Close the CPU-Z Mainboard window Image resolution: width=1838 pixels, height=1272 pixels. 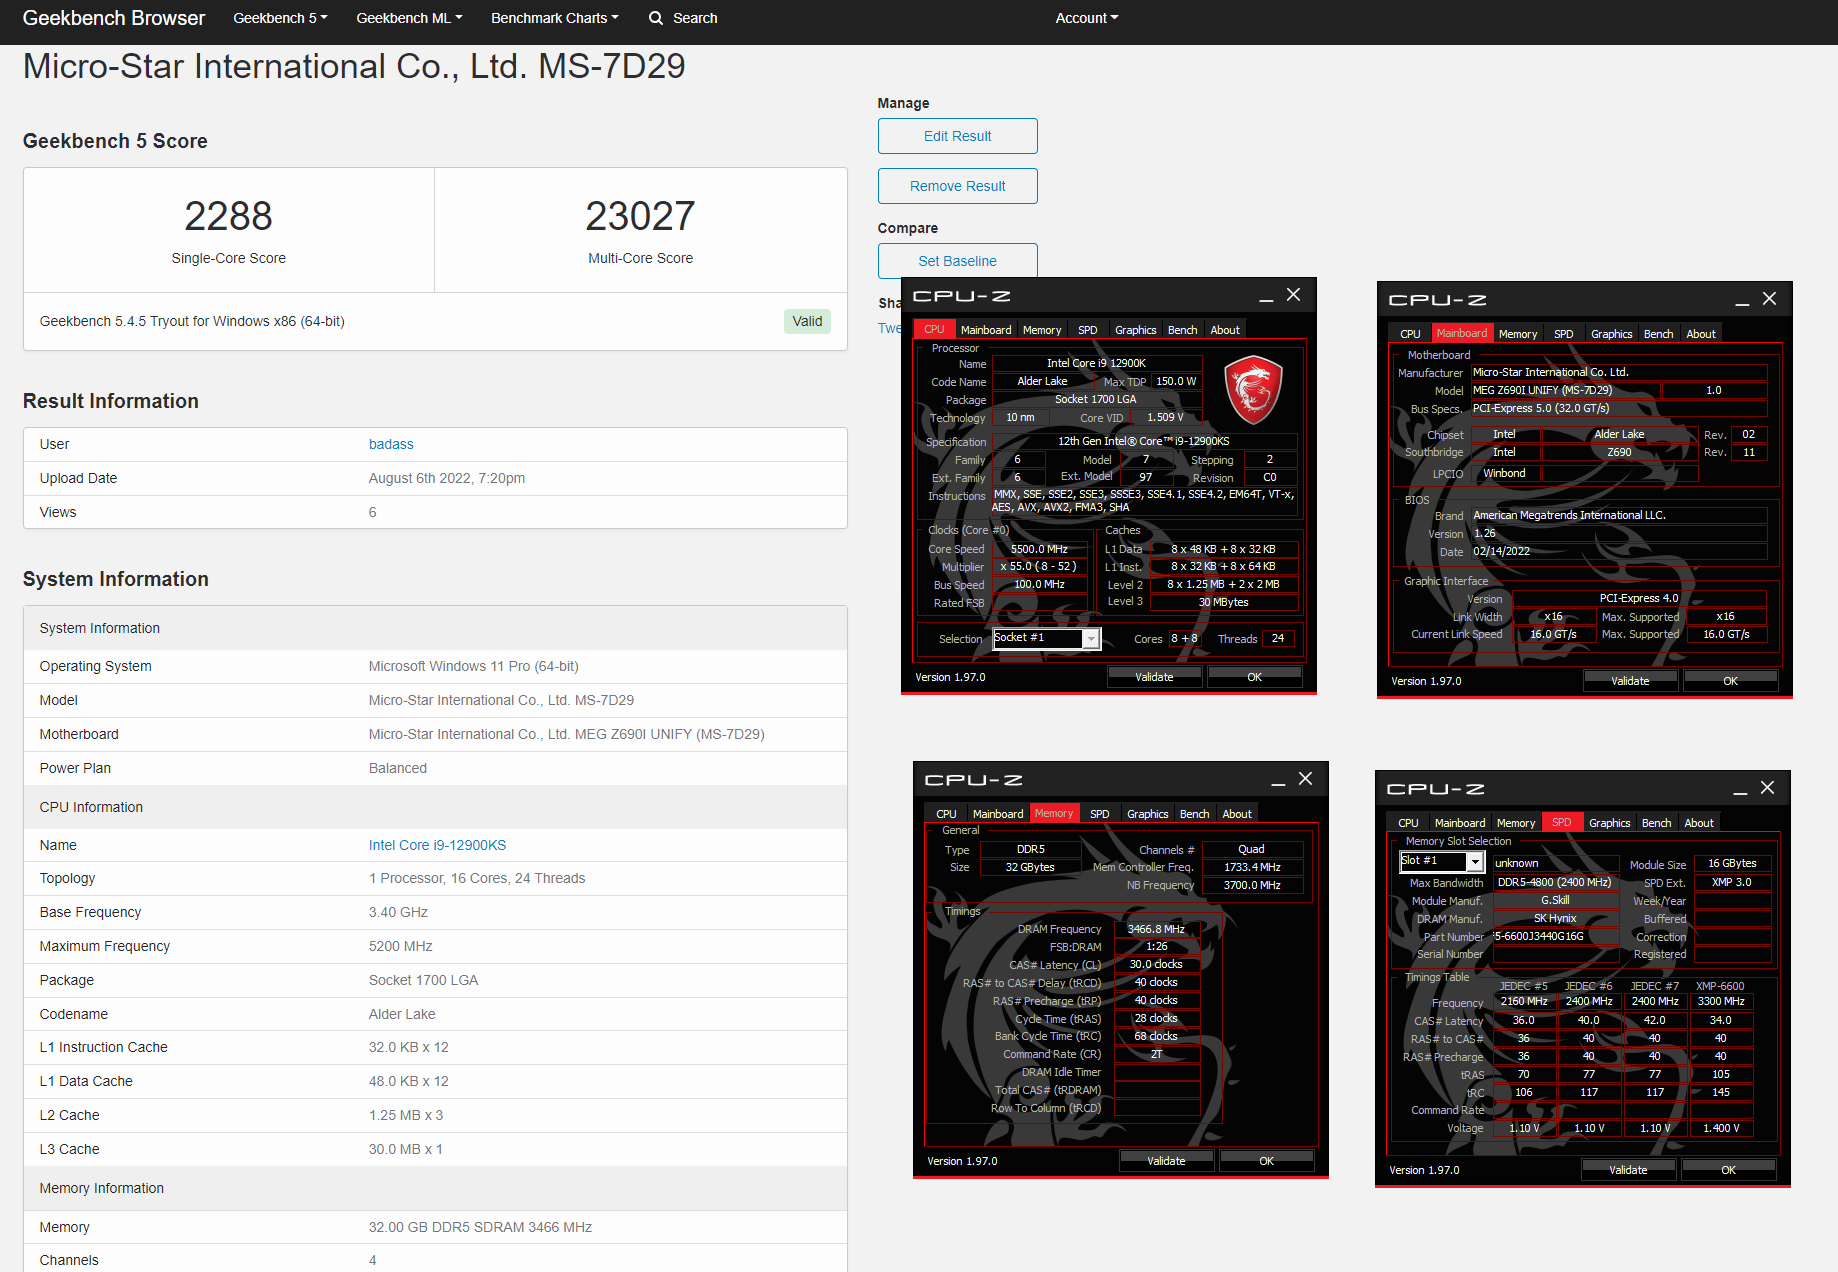tap(1769, 299)
